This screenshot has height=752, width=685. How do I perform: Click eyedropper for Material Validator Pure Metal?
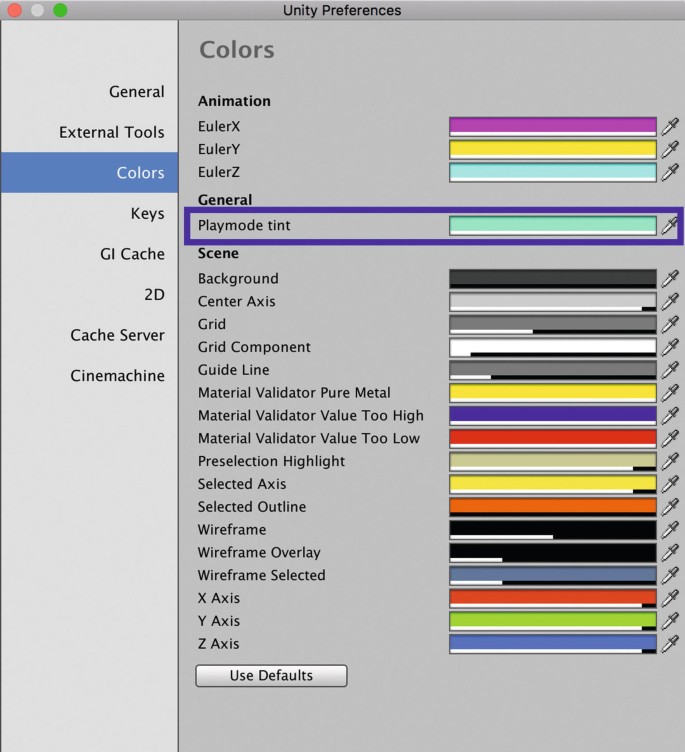tap(670, 393)
